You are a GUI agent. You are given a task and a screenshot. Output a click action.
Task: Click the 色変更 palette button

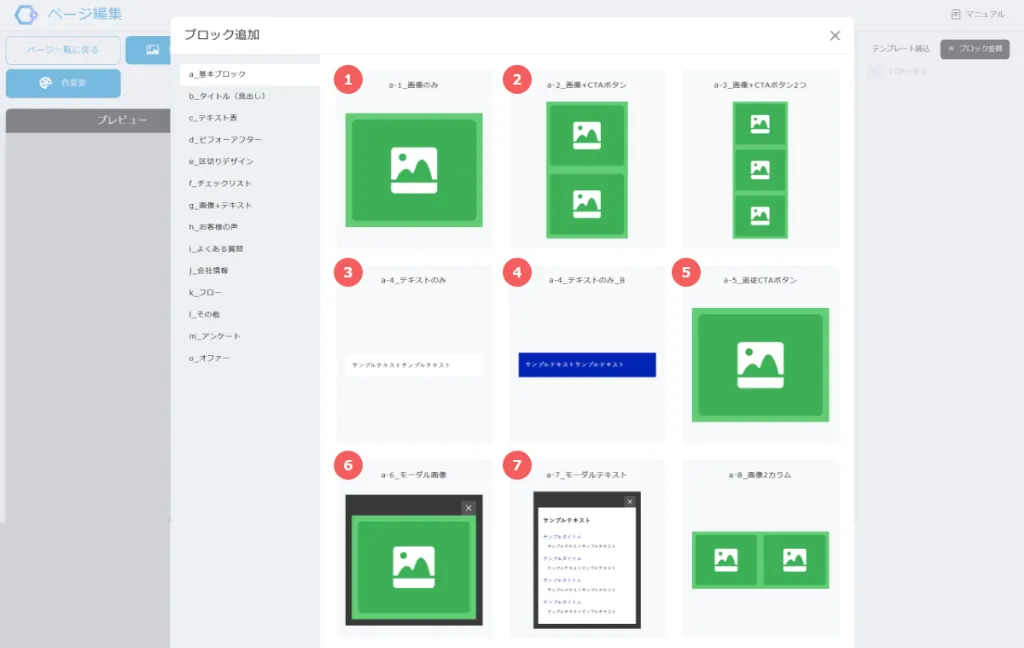click(x=63, y=83)
